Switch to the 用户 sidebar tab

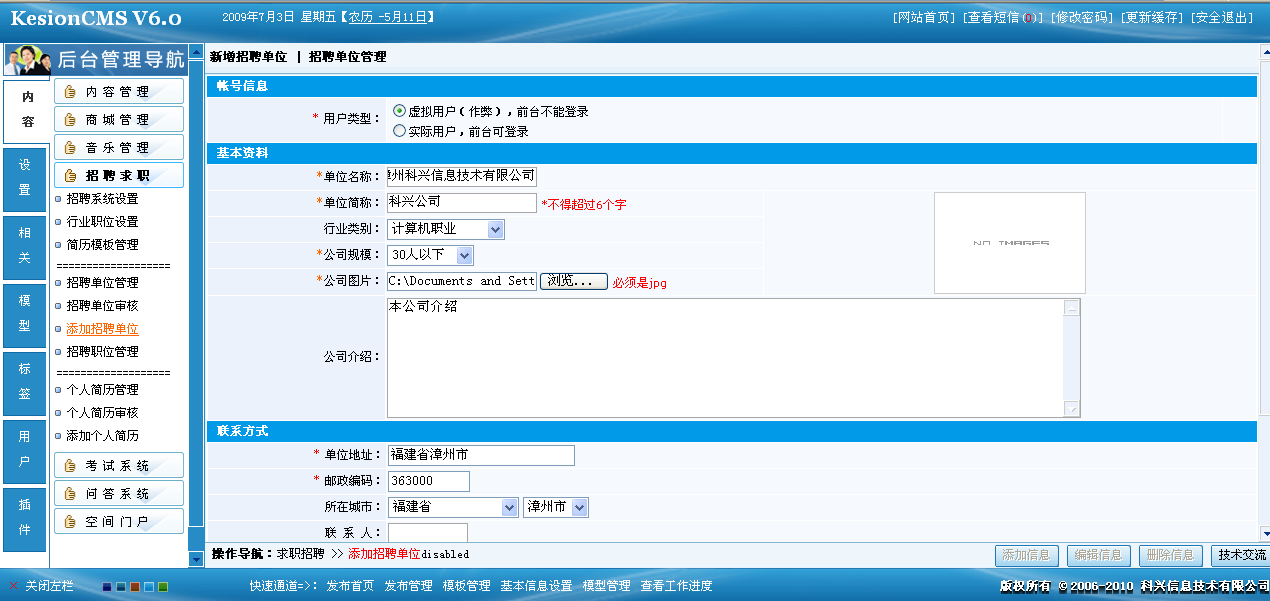(x=24, y=450)
